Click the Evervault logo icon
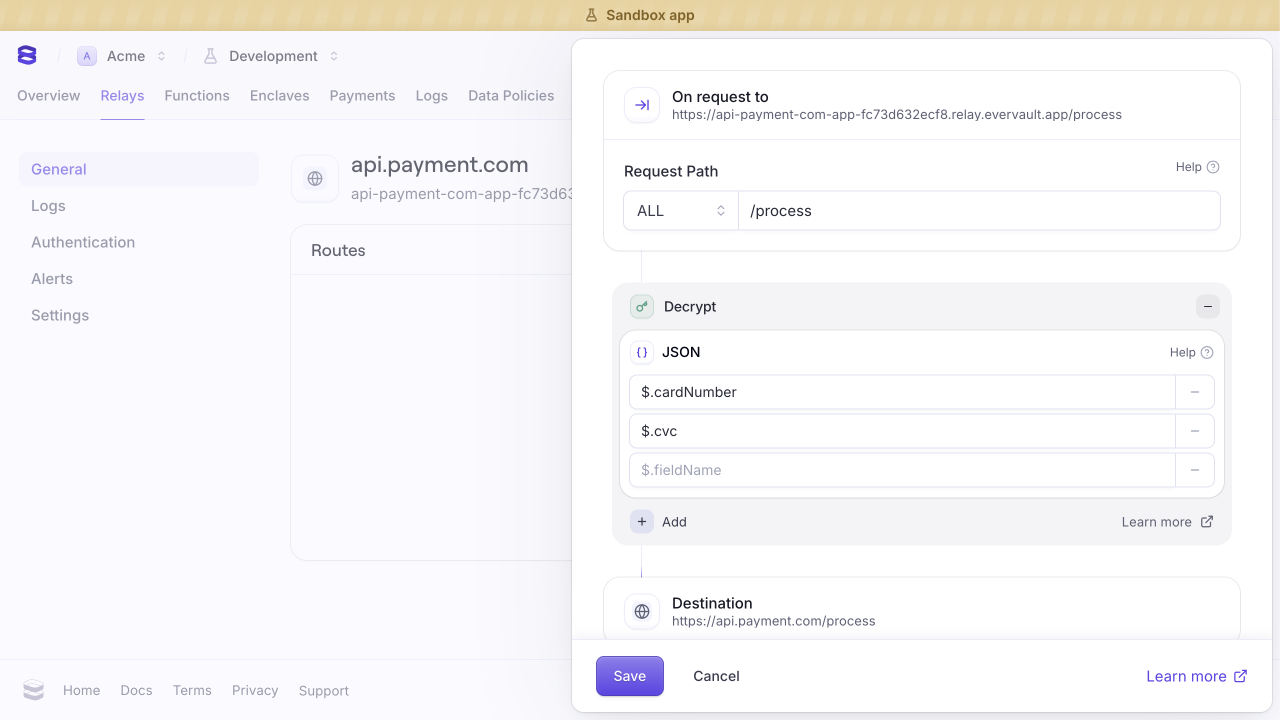This screenshot has width=1280, height=720. 27,56
